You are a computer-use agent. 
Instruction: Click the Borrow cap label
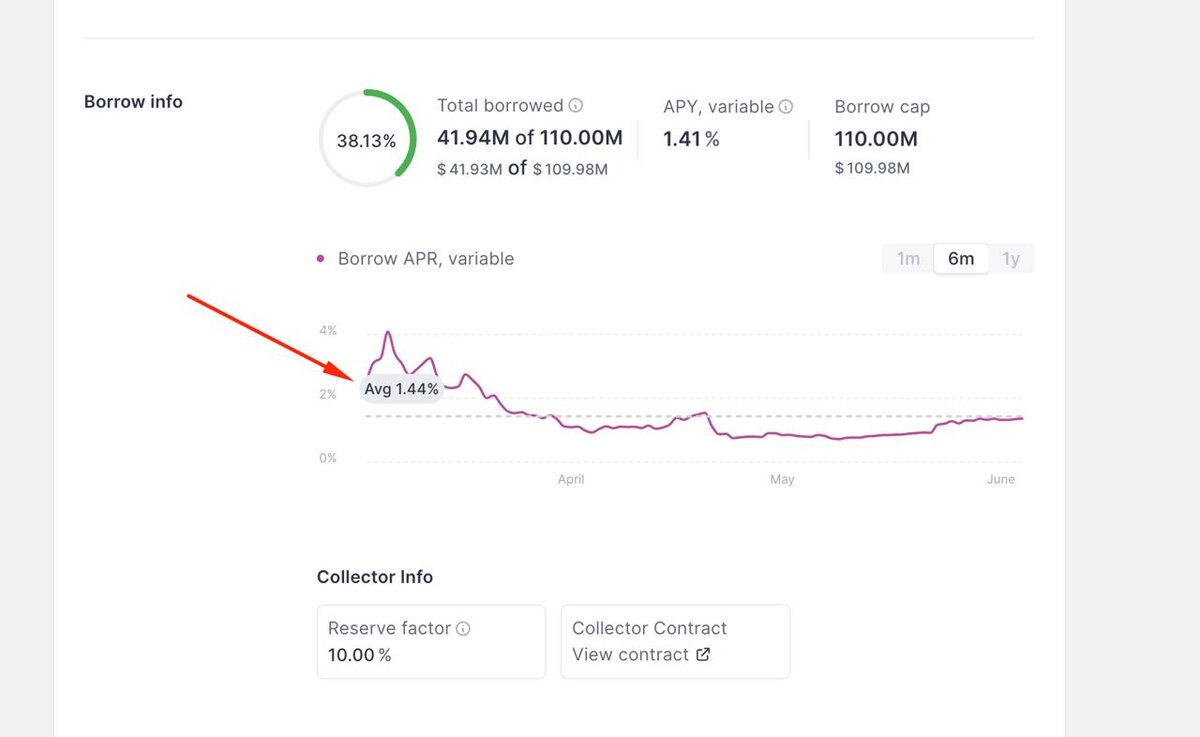click(882, 106)
